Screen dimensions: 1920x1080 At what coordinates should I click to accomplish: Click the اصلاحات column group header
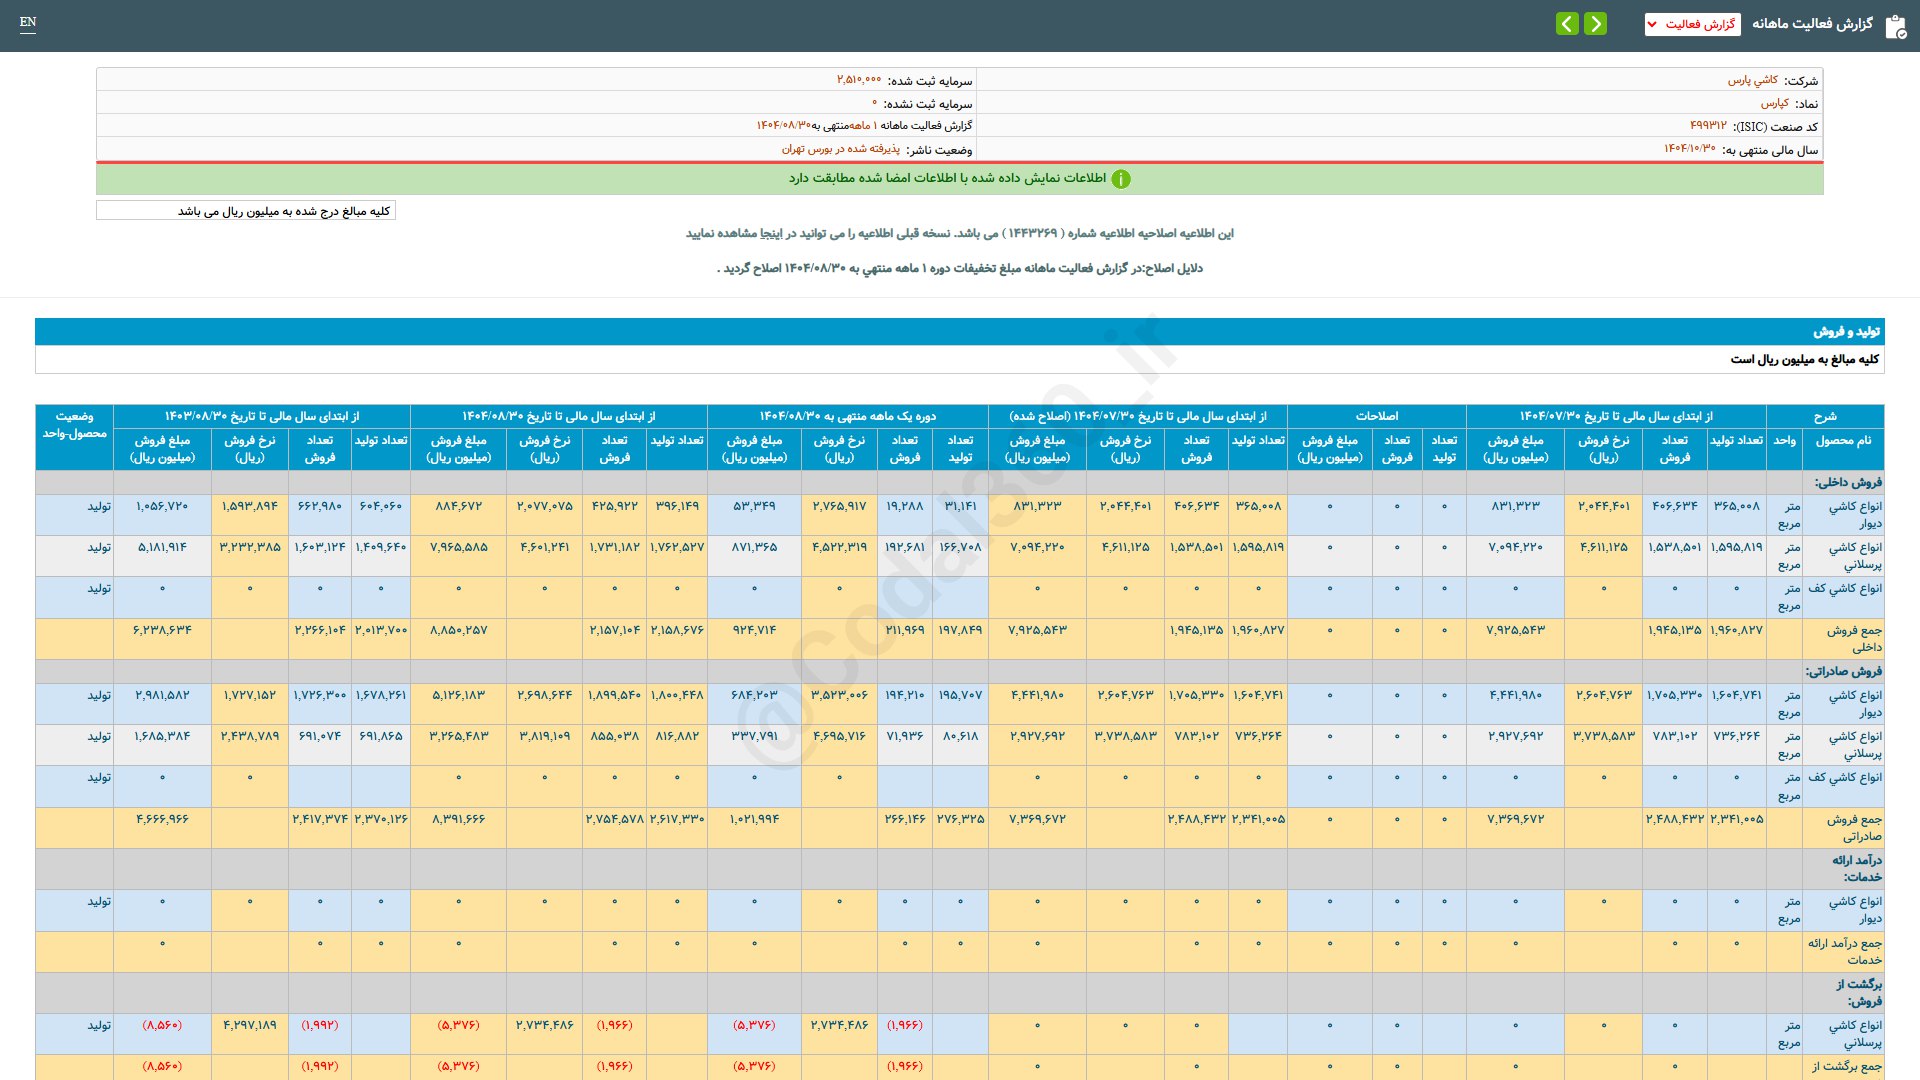1376,416
